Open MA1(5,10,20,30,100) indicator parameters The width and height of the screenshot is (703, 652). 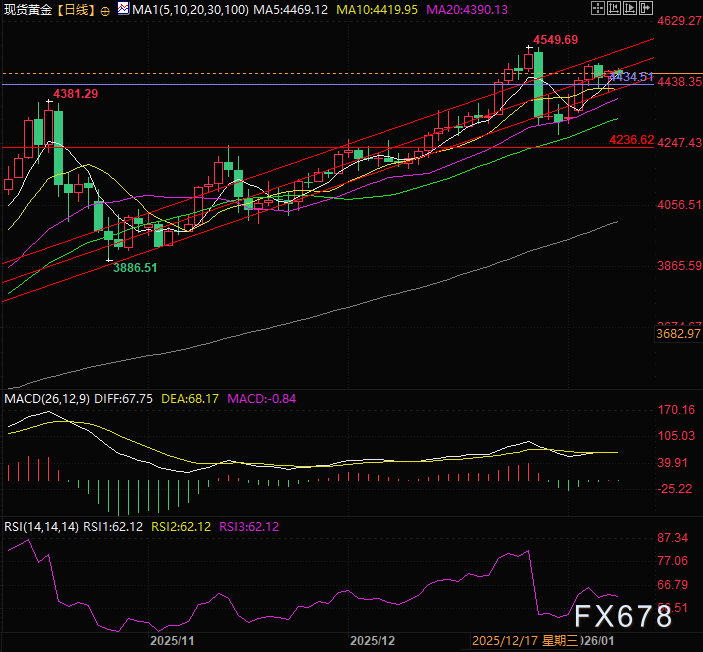tap(190, 10)
